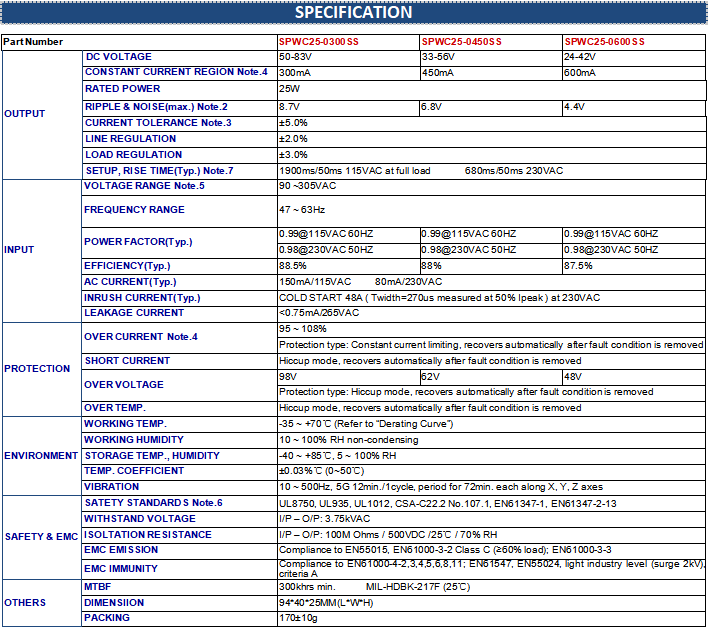Select the 50-83V voltage cell
The height and width of the screenshot is (629, 708).
point(294,57)
